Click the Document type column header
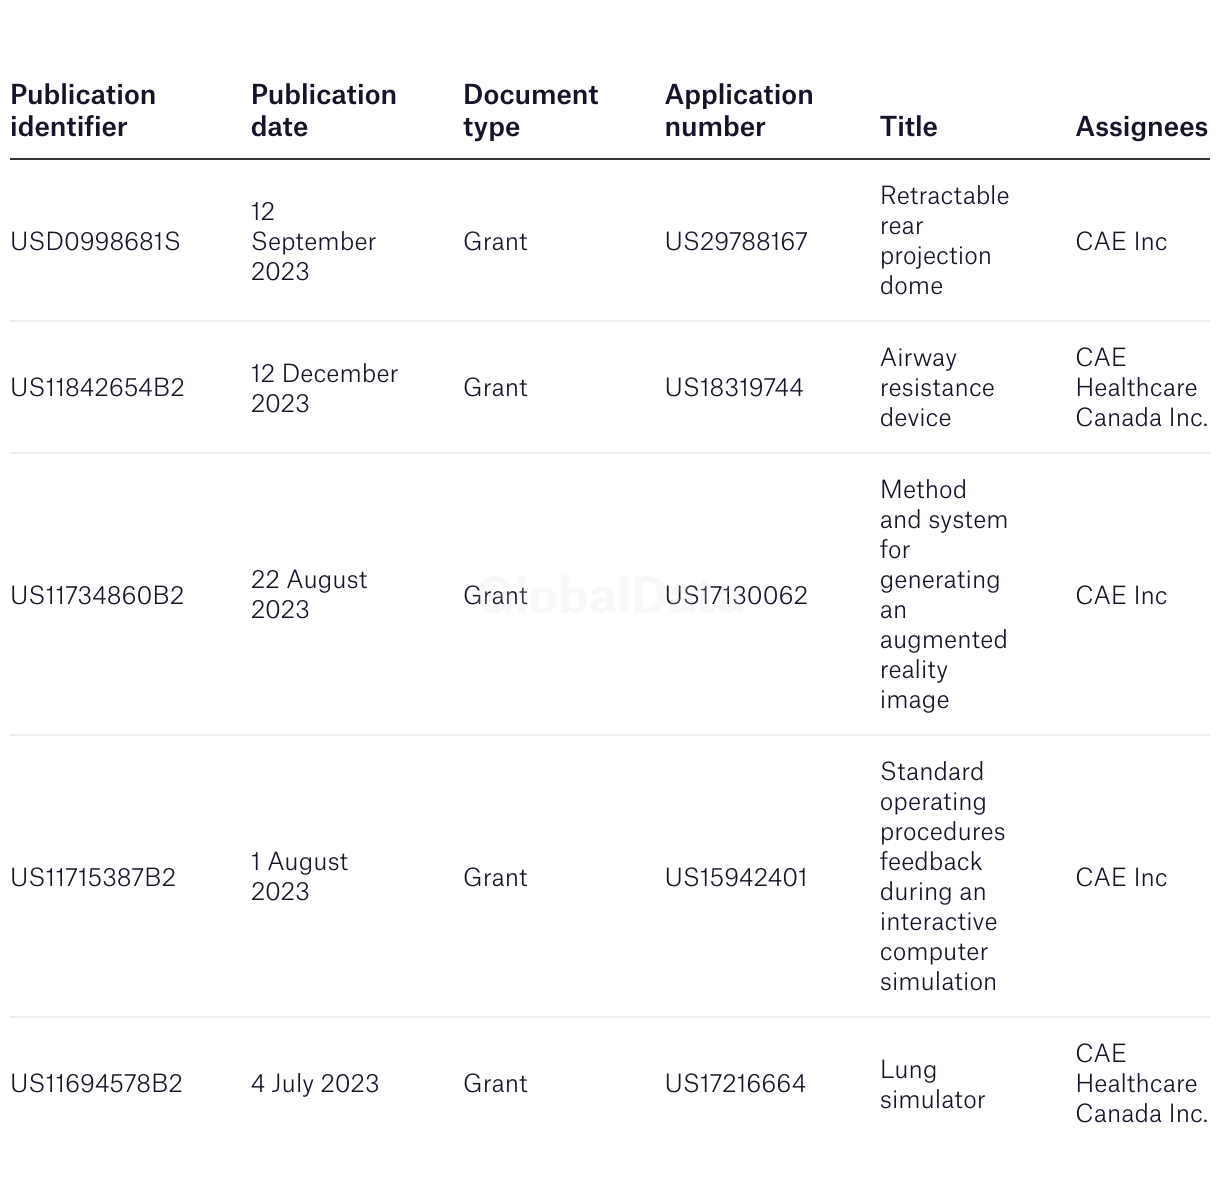 (x=531, y=111)
